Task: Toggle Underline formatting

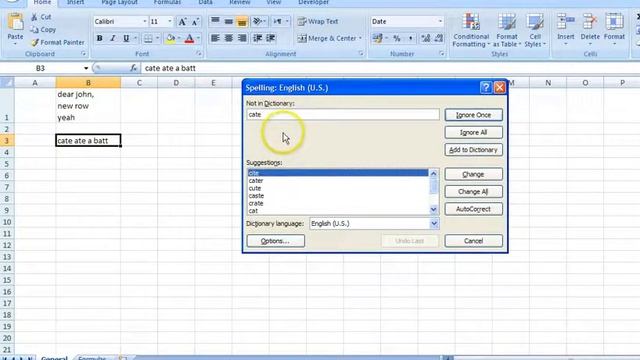Action: pyautogui.click(x=126, y=38)
